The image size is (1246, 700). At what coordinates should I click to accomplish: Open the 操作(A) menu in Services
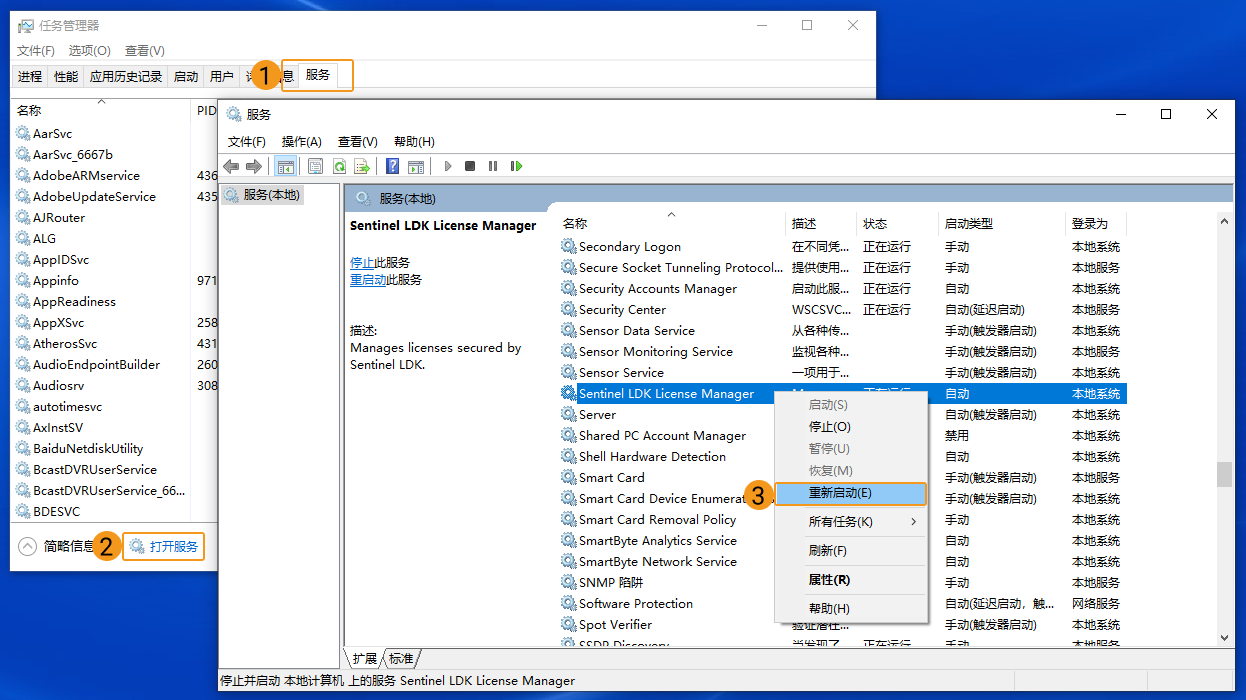tap(301, 142)
